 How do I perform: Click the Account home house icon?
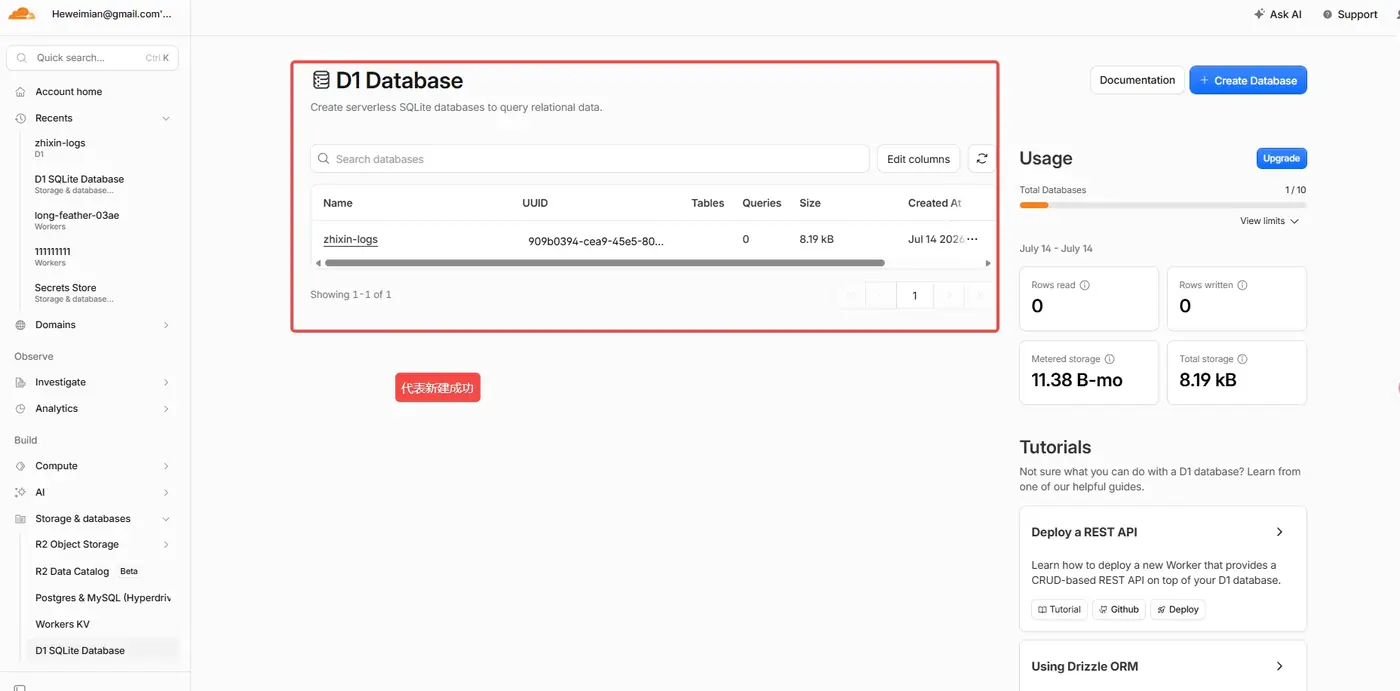coord(21,92)
